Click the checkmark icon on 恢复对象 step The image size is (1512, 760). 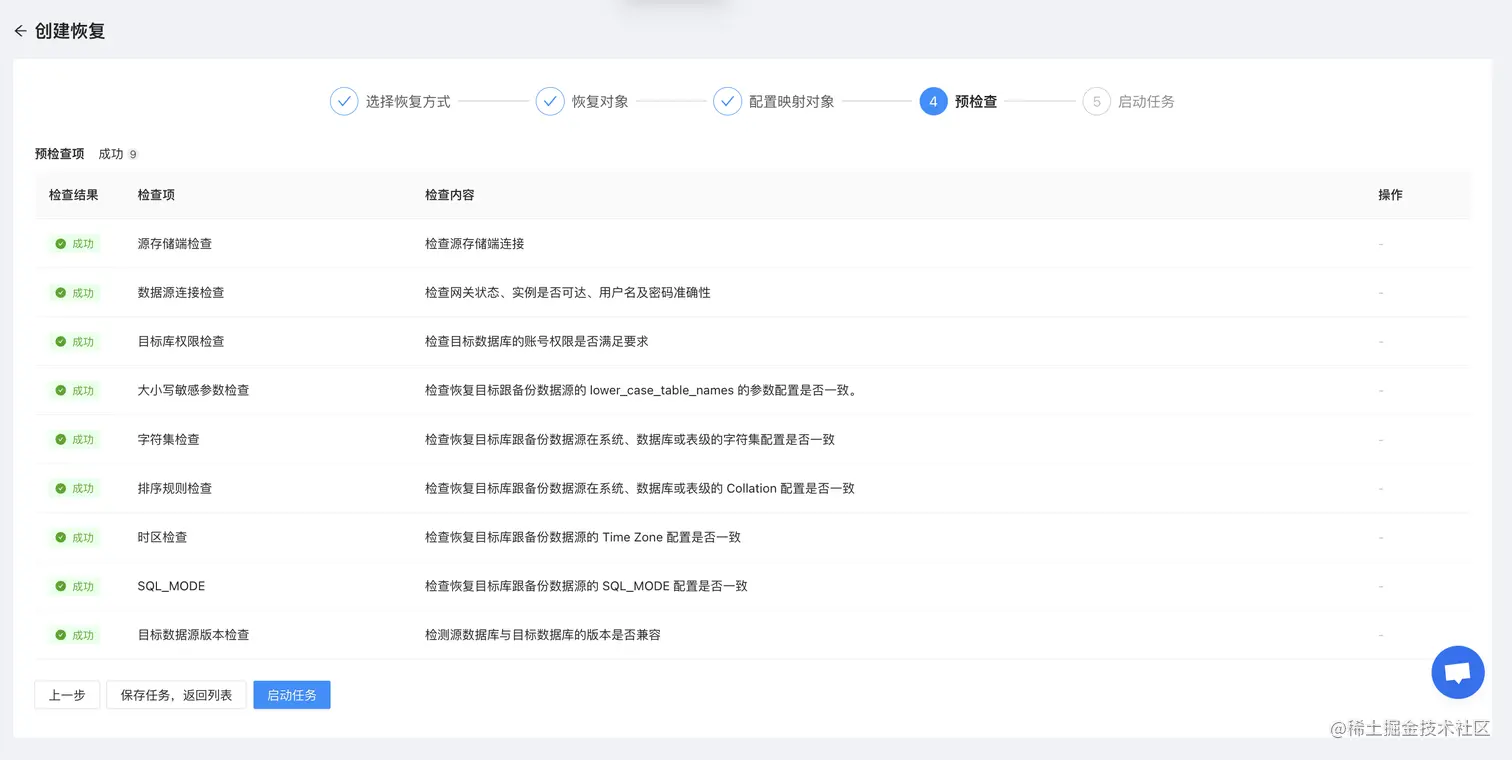[x=550, y=101]
